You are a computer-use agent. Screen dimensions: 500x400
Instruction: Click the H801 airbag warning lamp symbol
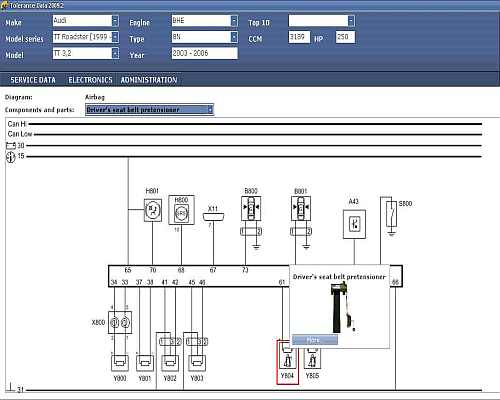(153, 210)
